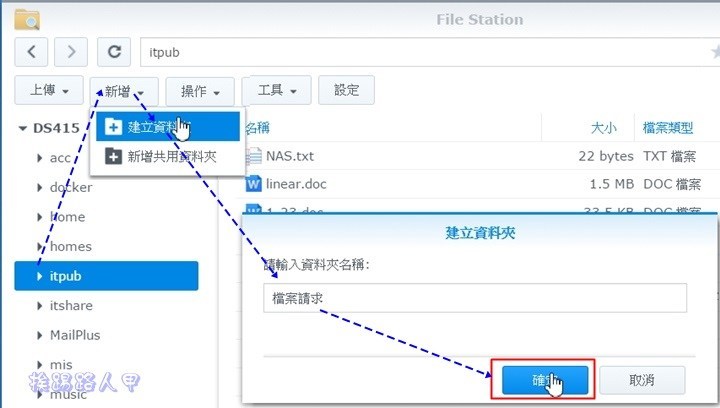Open the 設定 settings button

(x=346, y=90)
